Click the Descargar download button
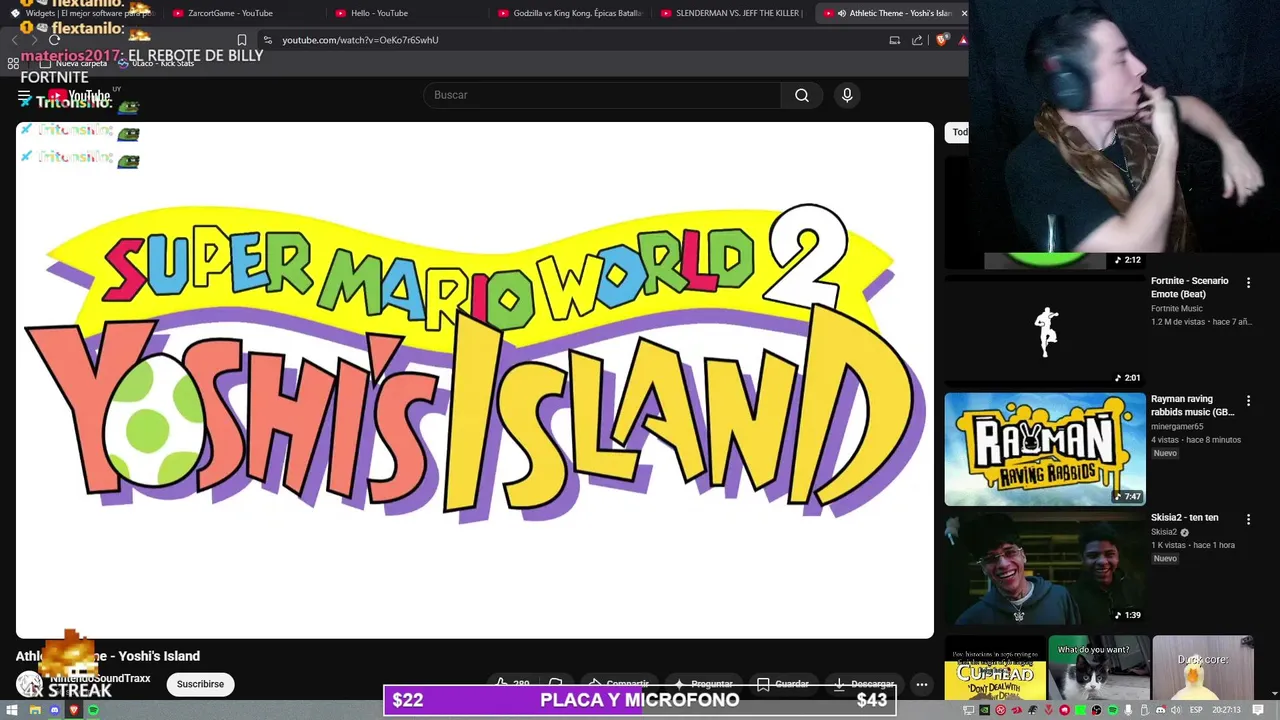Image resolution: width=1280 pixels, height=720 pixels. coord(864,684)
